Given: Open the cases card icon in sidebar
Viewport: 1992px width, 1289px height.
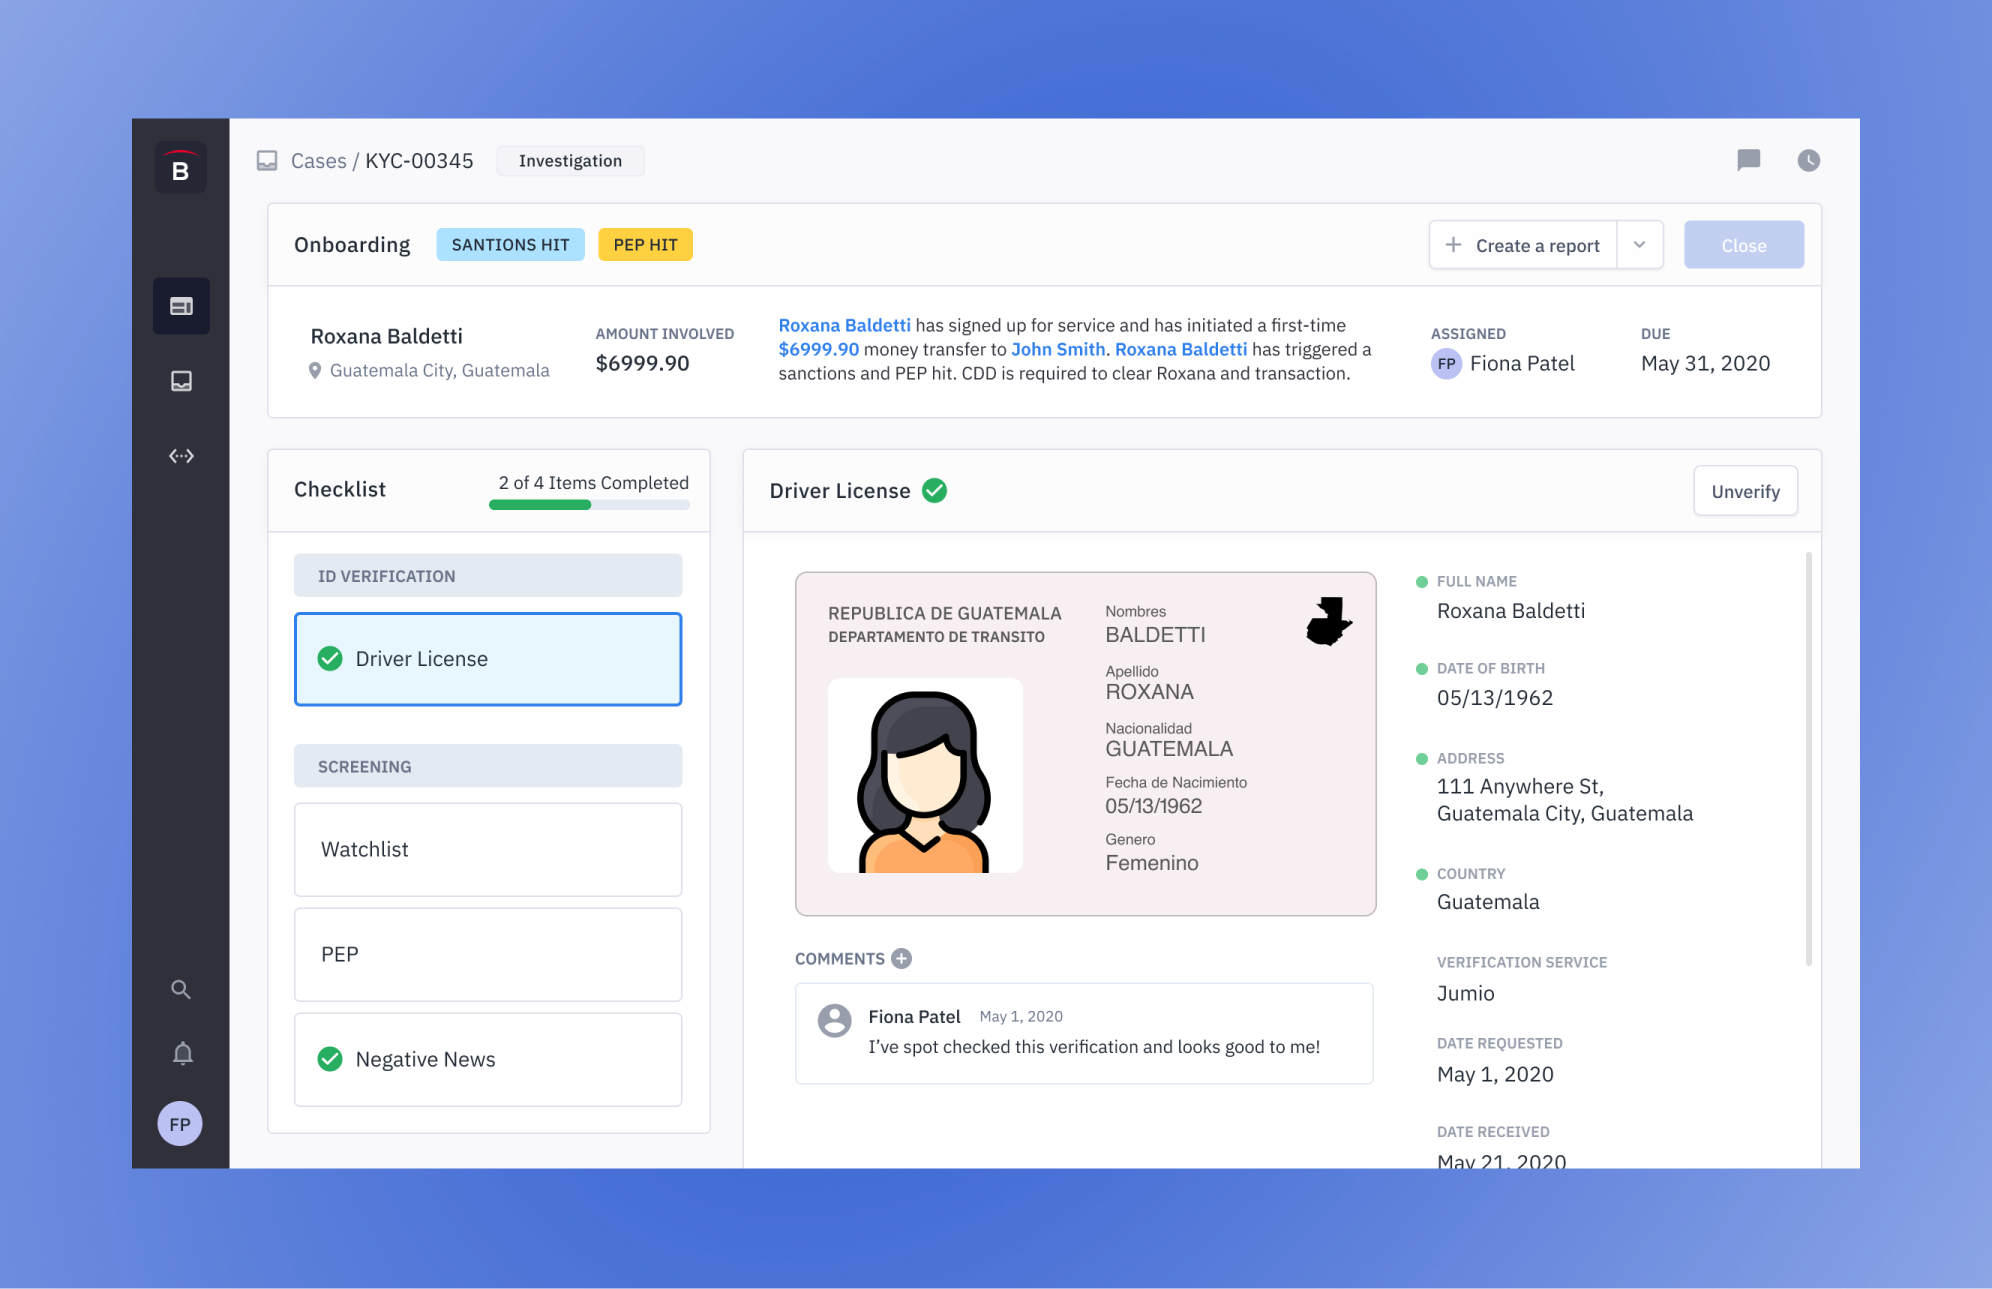Looking at the screenshot, I should click(x=181, y=306).
